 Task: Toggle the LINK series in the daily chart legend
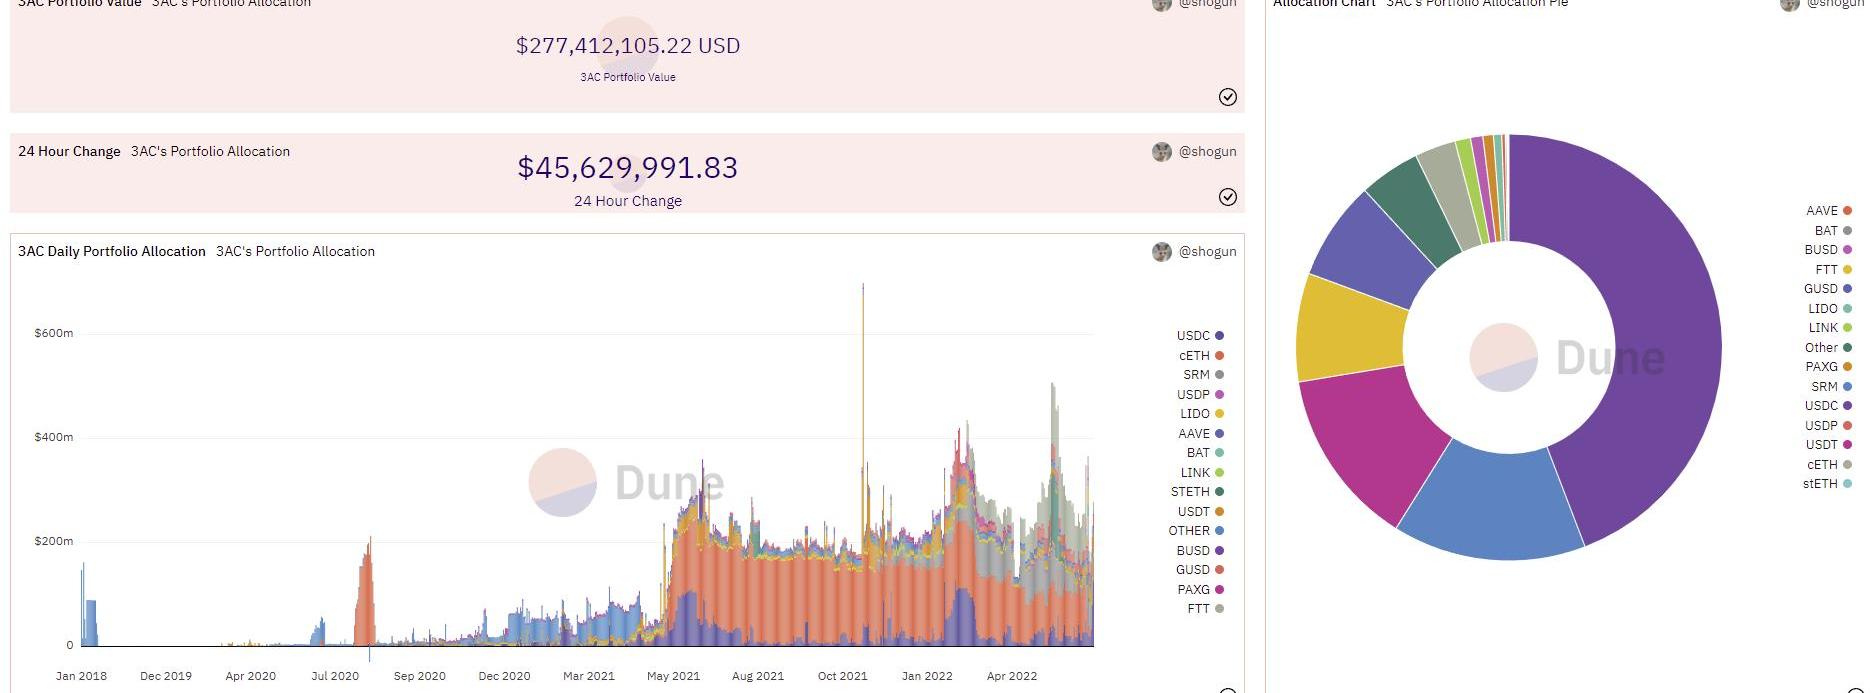[x=1202, y=473]
